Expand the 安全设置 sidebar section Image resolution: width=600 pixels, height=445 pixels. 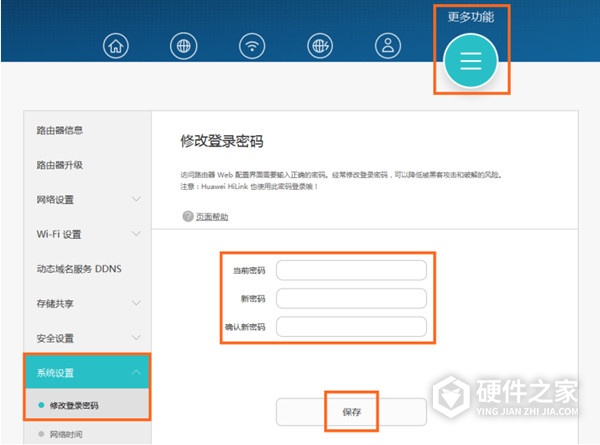[x=88, y=338]
